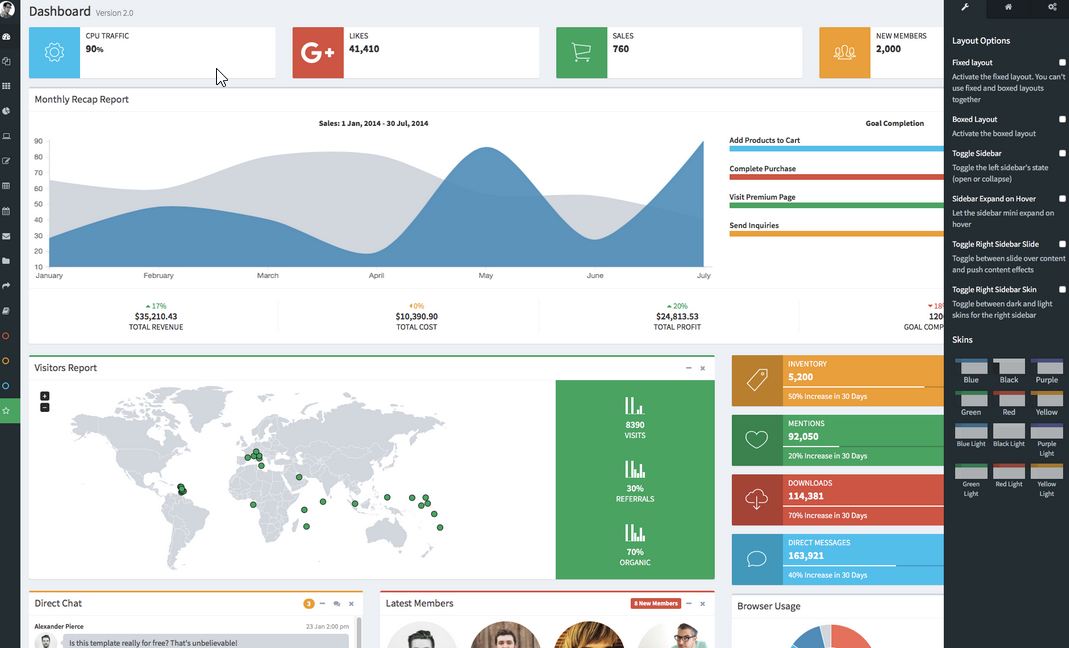
Task: Click the Add Products to Cart progress bar
Action: coord(837,149)
